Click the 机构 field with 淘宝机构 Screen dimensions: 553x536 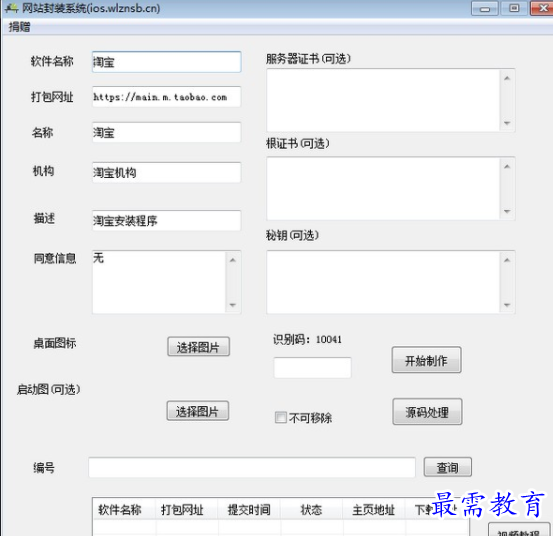pyautogui.click(x=166, y=172)
